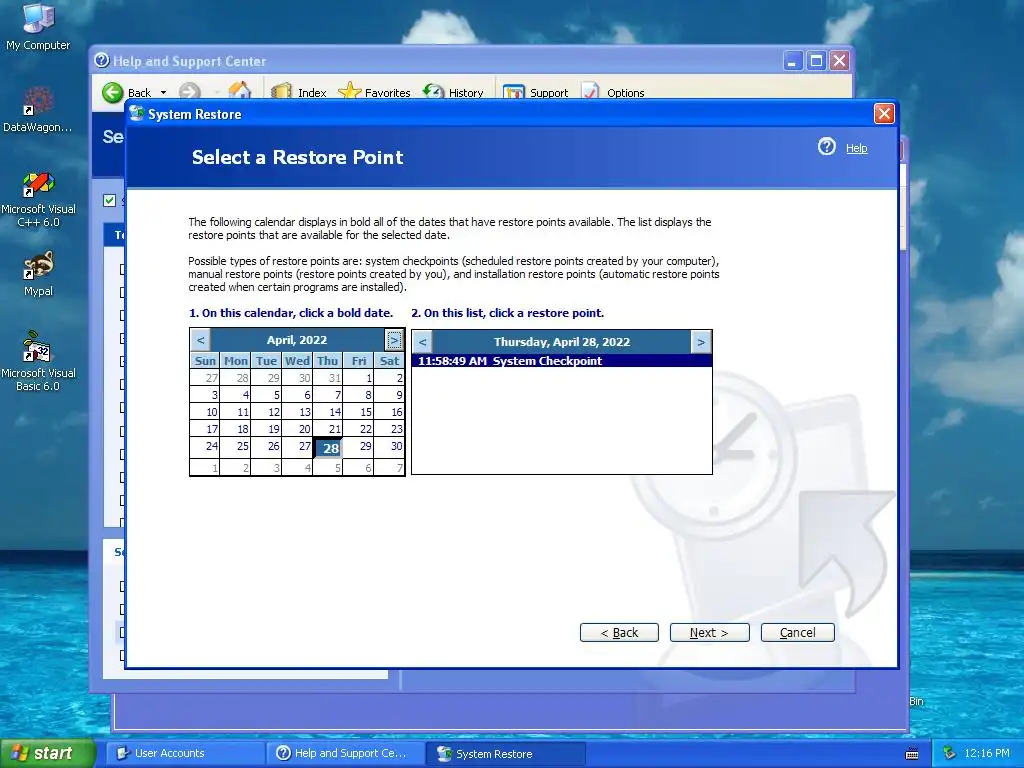Open Microsoft Visual Basic 6.0 shortcut

38,361
